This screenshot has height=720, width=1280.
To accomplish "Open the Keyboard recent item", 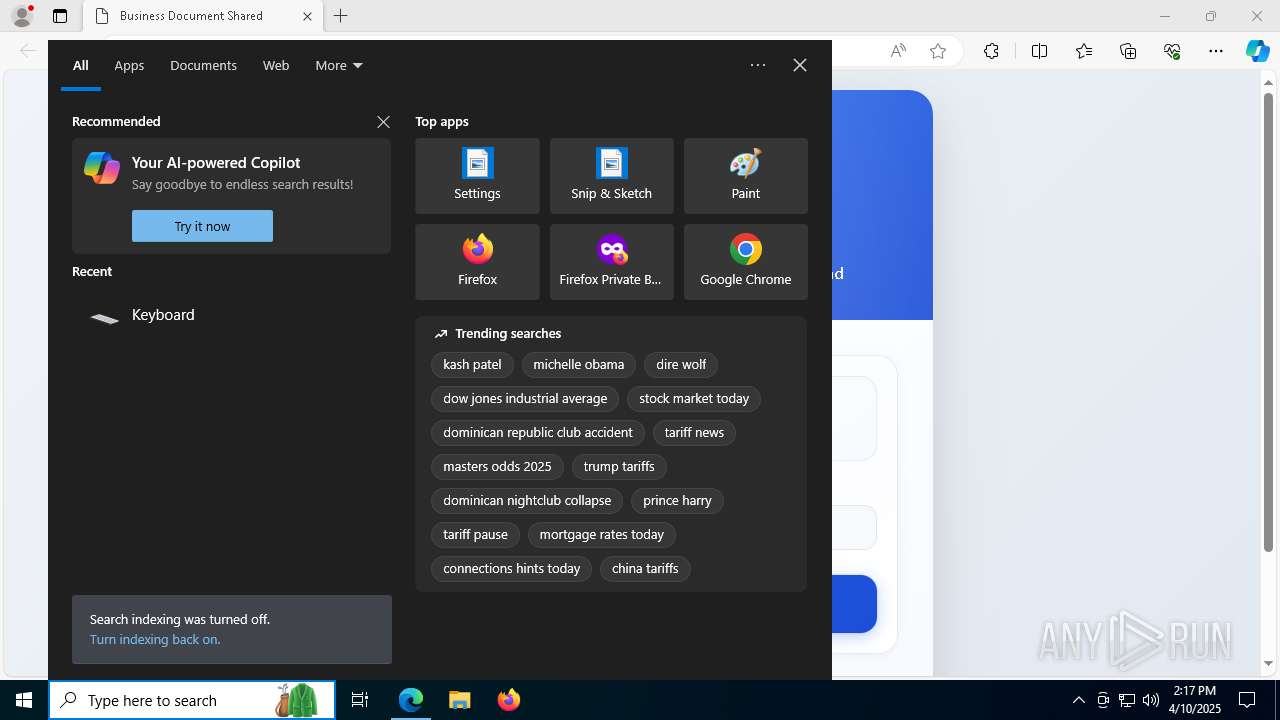I will [x=231, y=315].
